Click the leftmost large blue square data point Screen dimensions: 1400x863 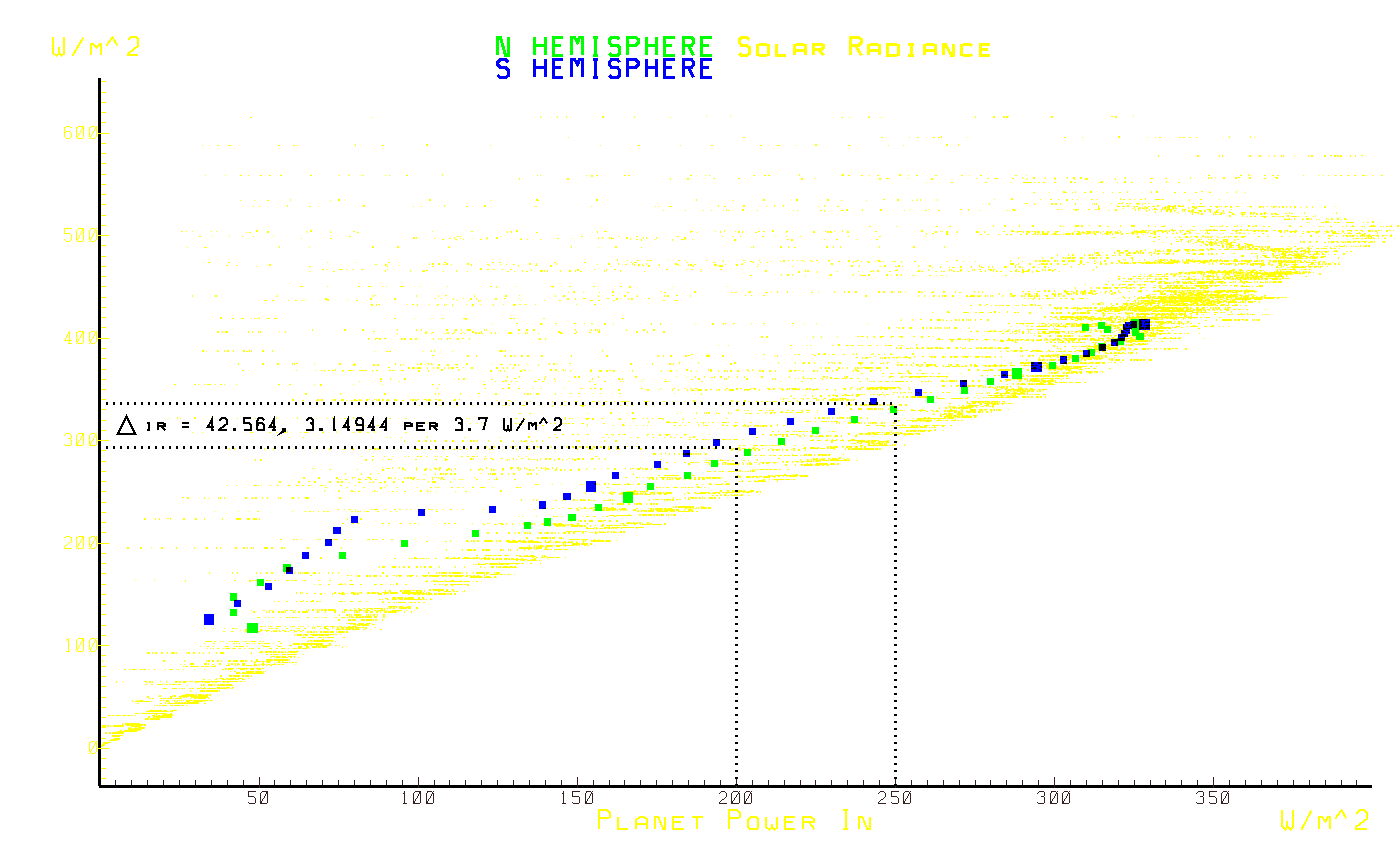(209, 620)
